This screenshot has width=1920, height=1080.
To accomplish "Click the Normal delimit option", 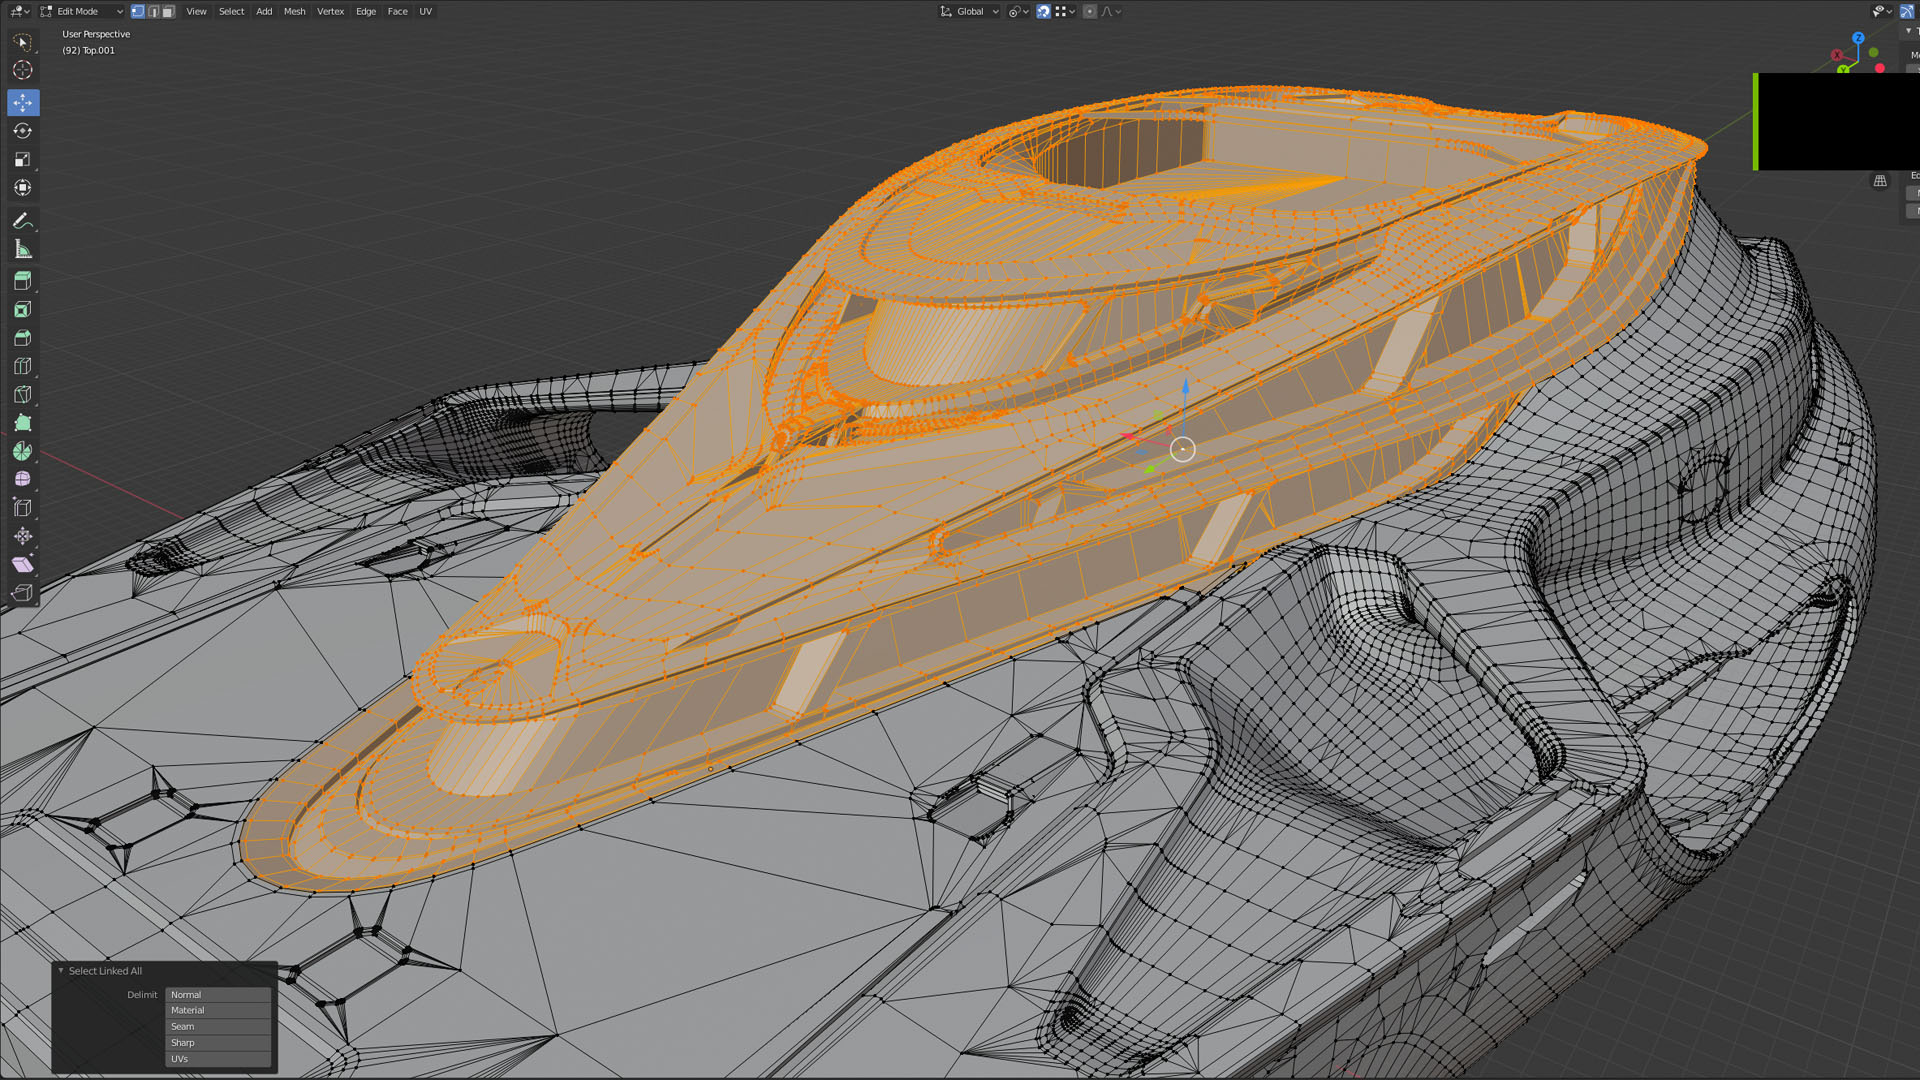I will pos(218,994).
